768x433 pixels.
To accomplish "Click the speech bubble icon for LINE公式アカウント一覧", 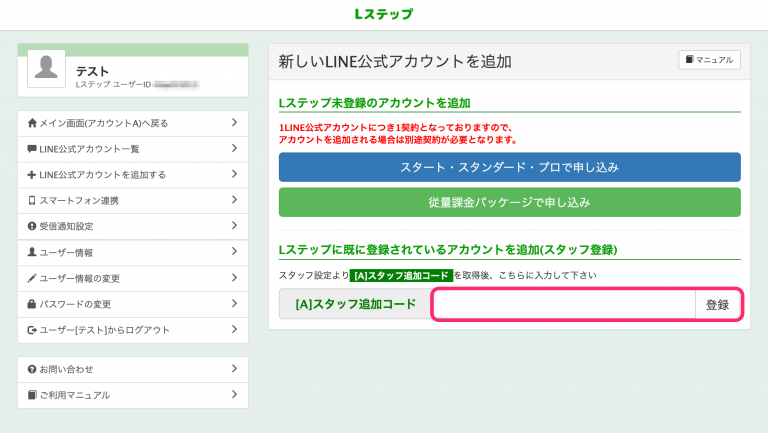I will coord(32,149).
